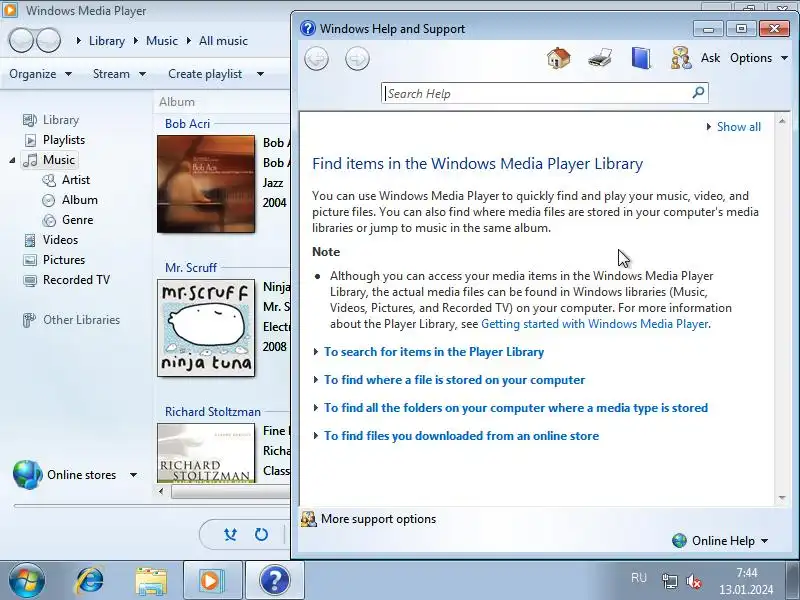The image size is (800, 600).
Task: Select Bob Acri album cover
Action: (206, 184)
